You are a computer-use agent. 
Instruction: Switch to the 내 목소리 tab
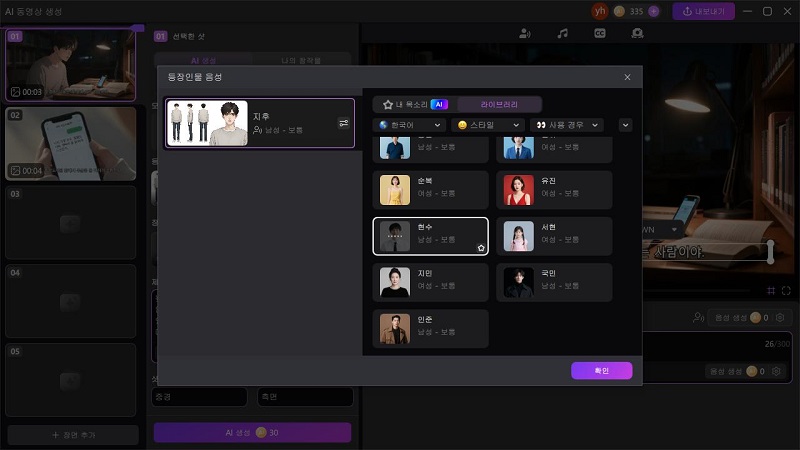pos(415,105)
